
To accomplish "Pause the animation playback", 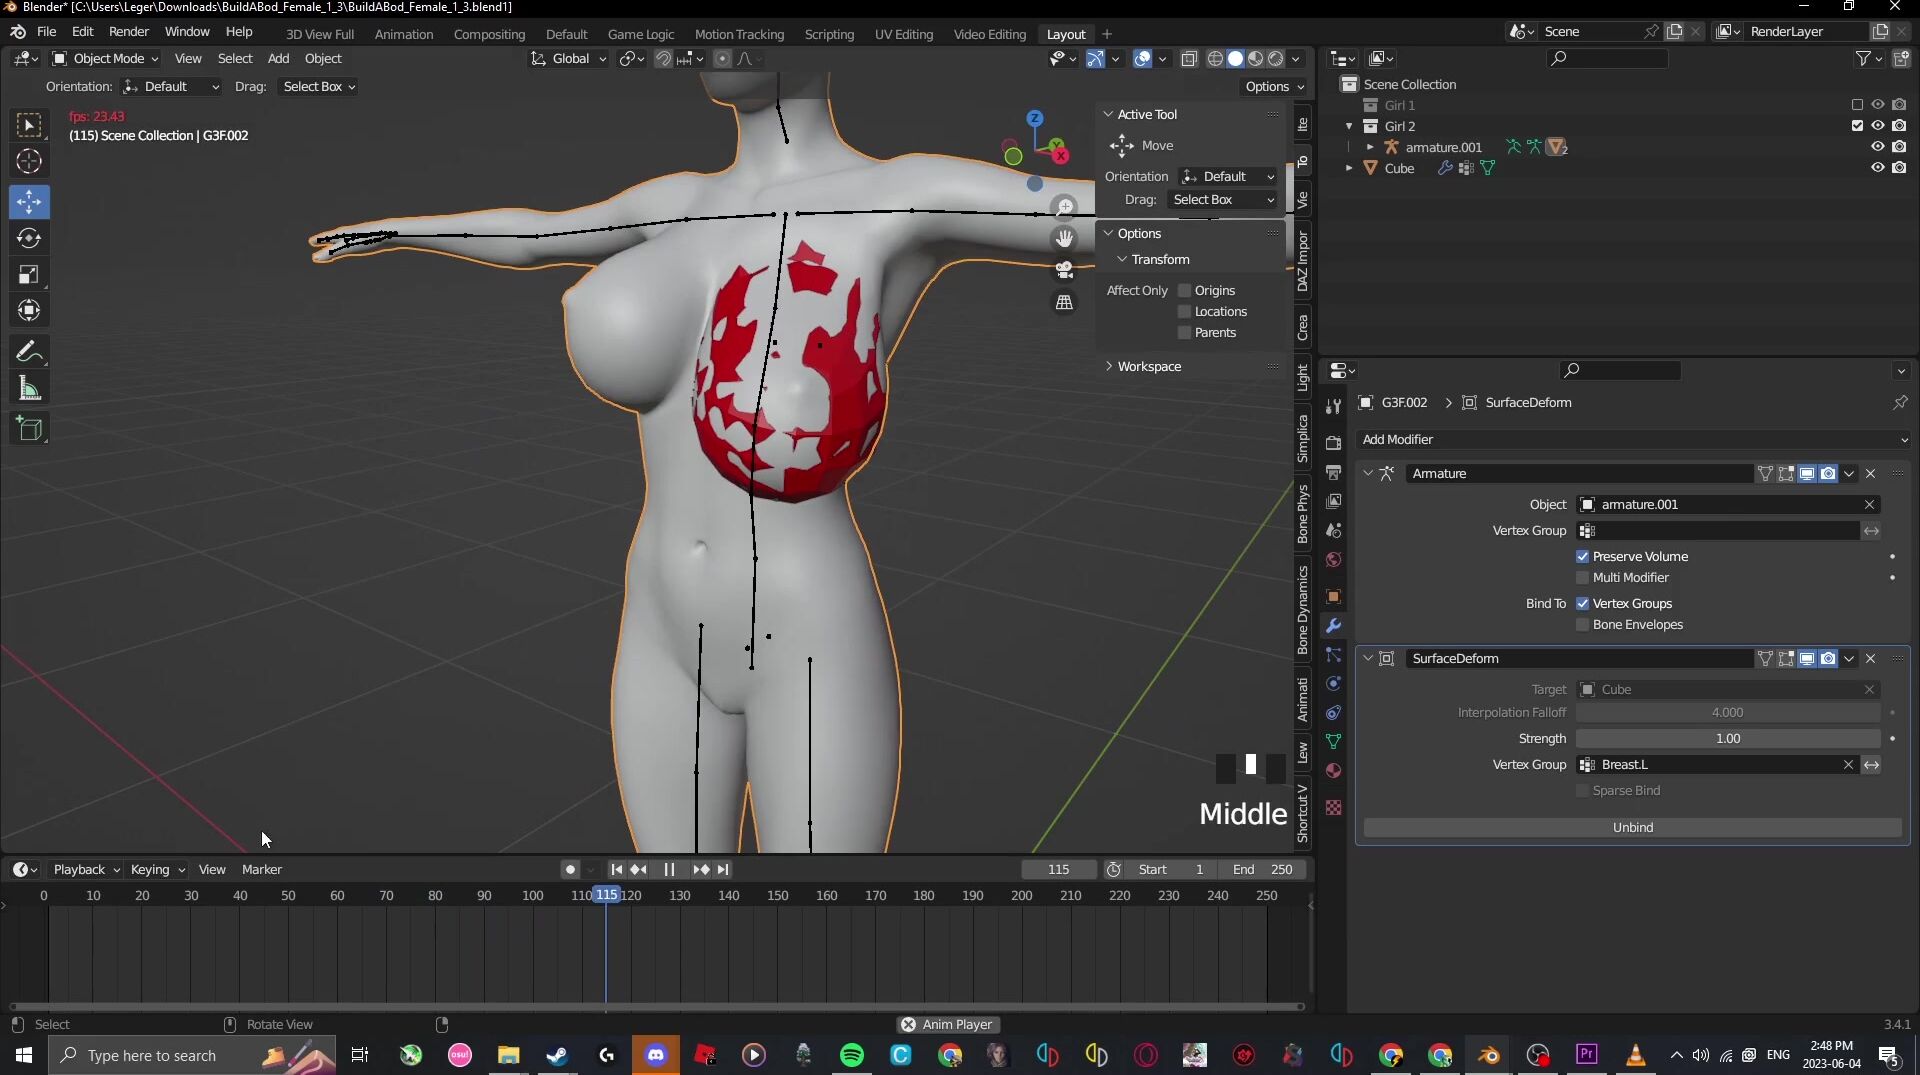I will (669, 869).
